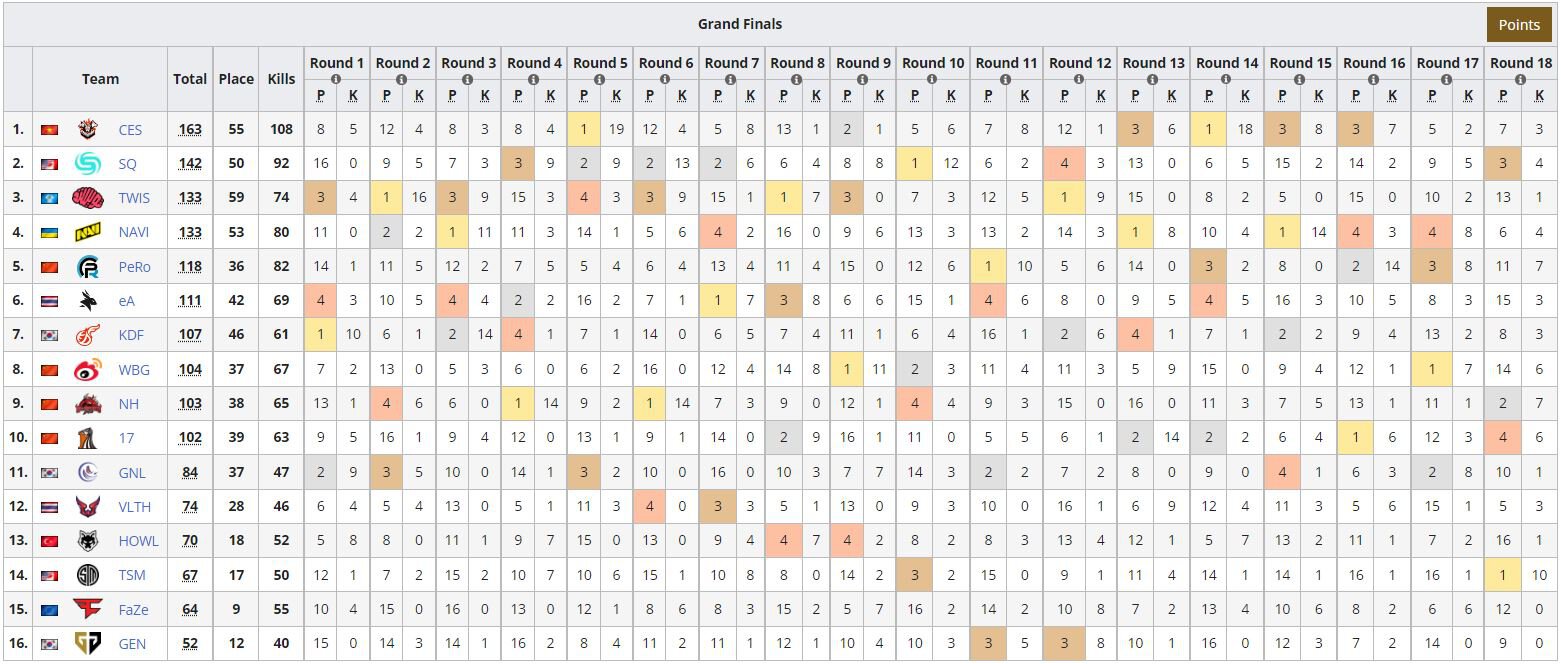Click the WBG team logo icon
This screenshot has height=664, width=1561.
88,369
